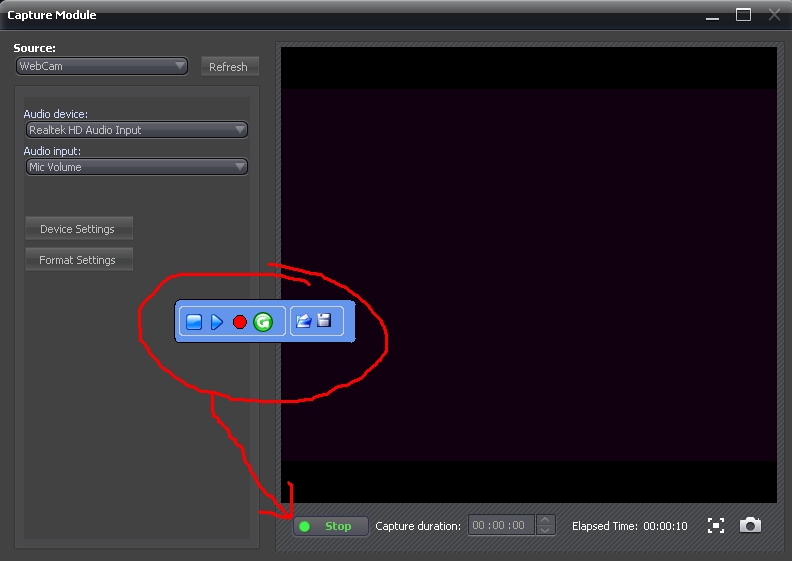Decrease capture duration with down arrow

click(x=545, y=530)
